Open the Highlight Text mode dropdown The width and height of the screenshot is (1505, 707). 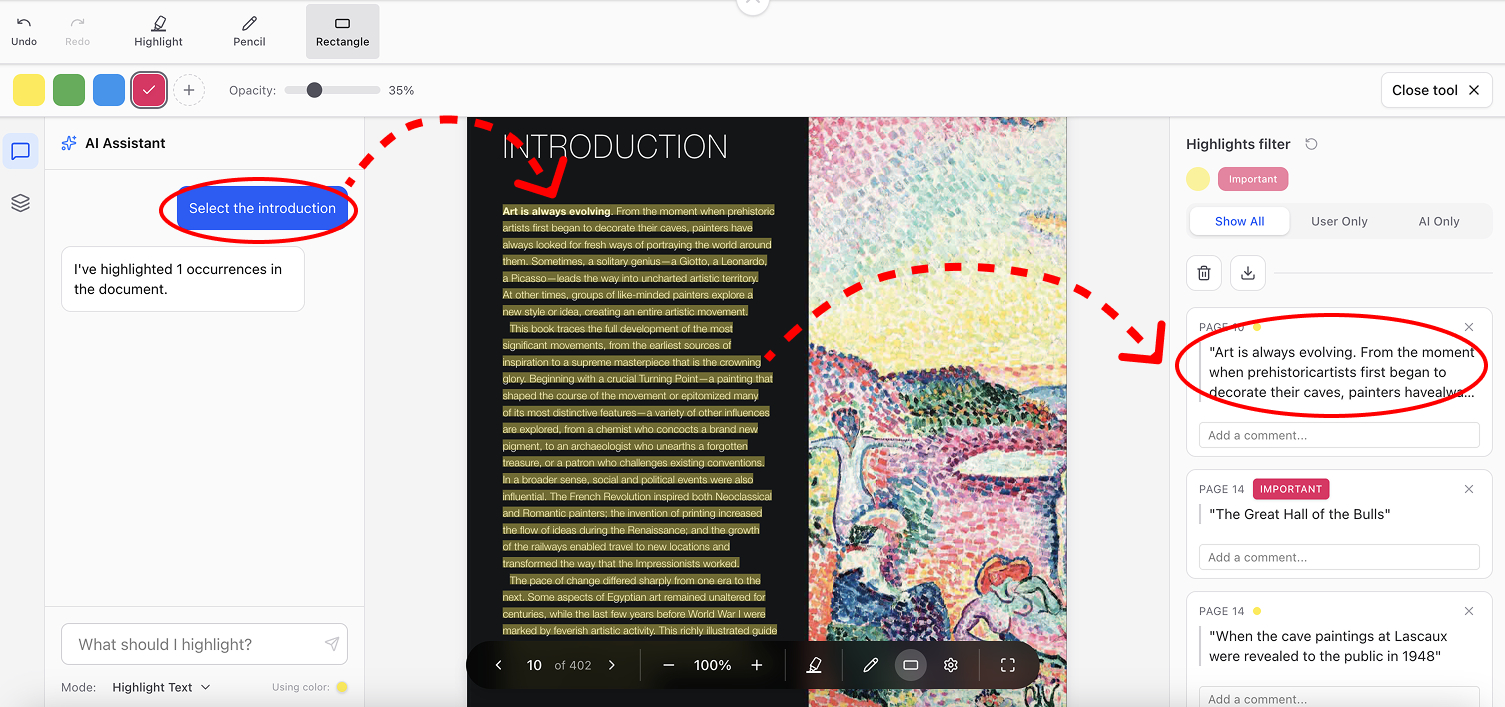(x=161, y=687)
